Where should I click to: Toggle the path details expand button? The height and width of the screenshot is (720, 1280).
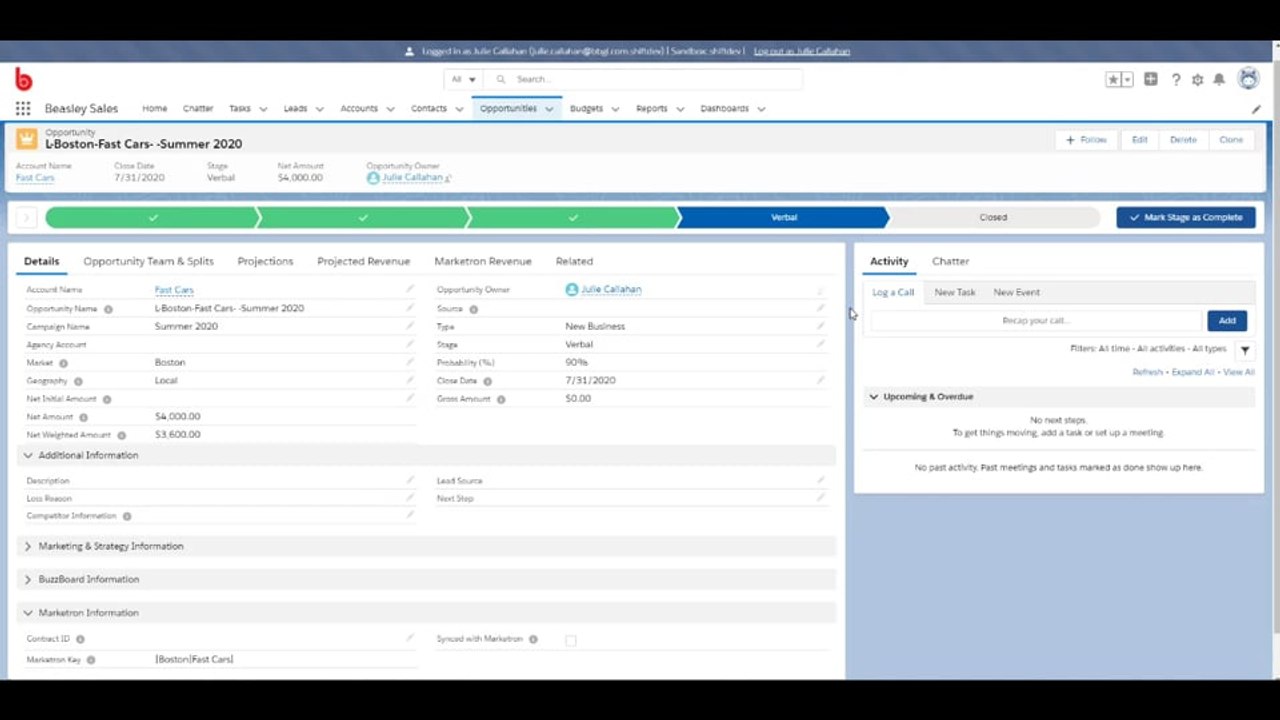coord(27,217)
